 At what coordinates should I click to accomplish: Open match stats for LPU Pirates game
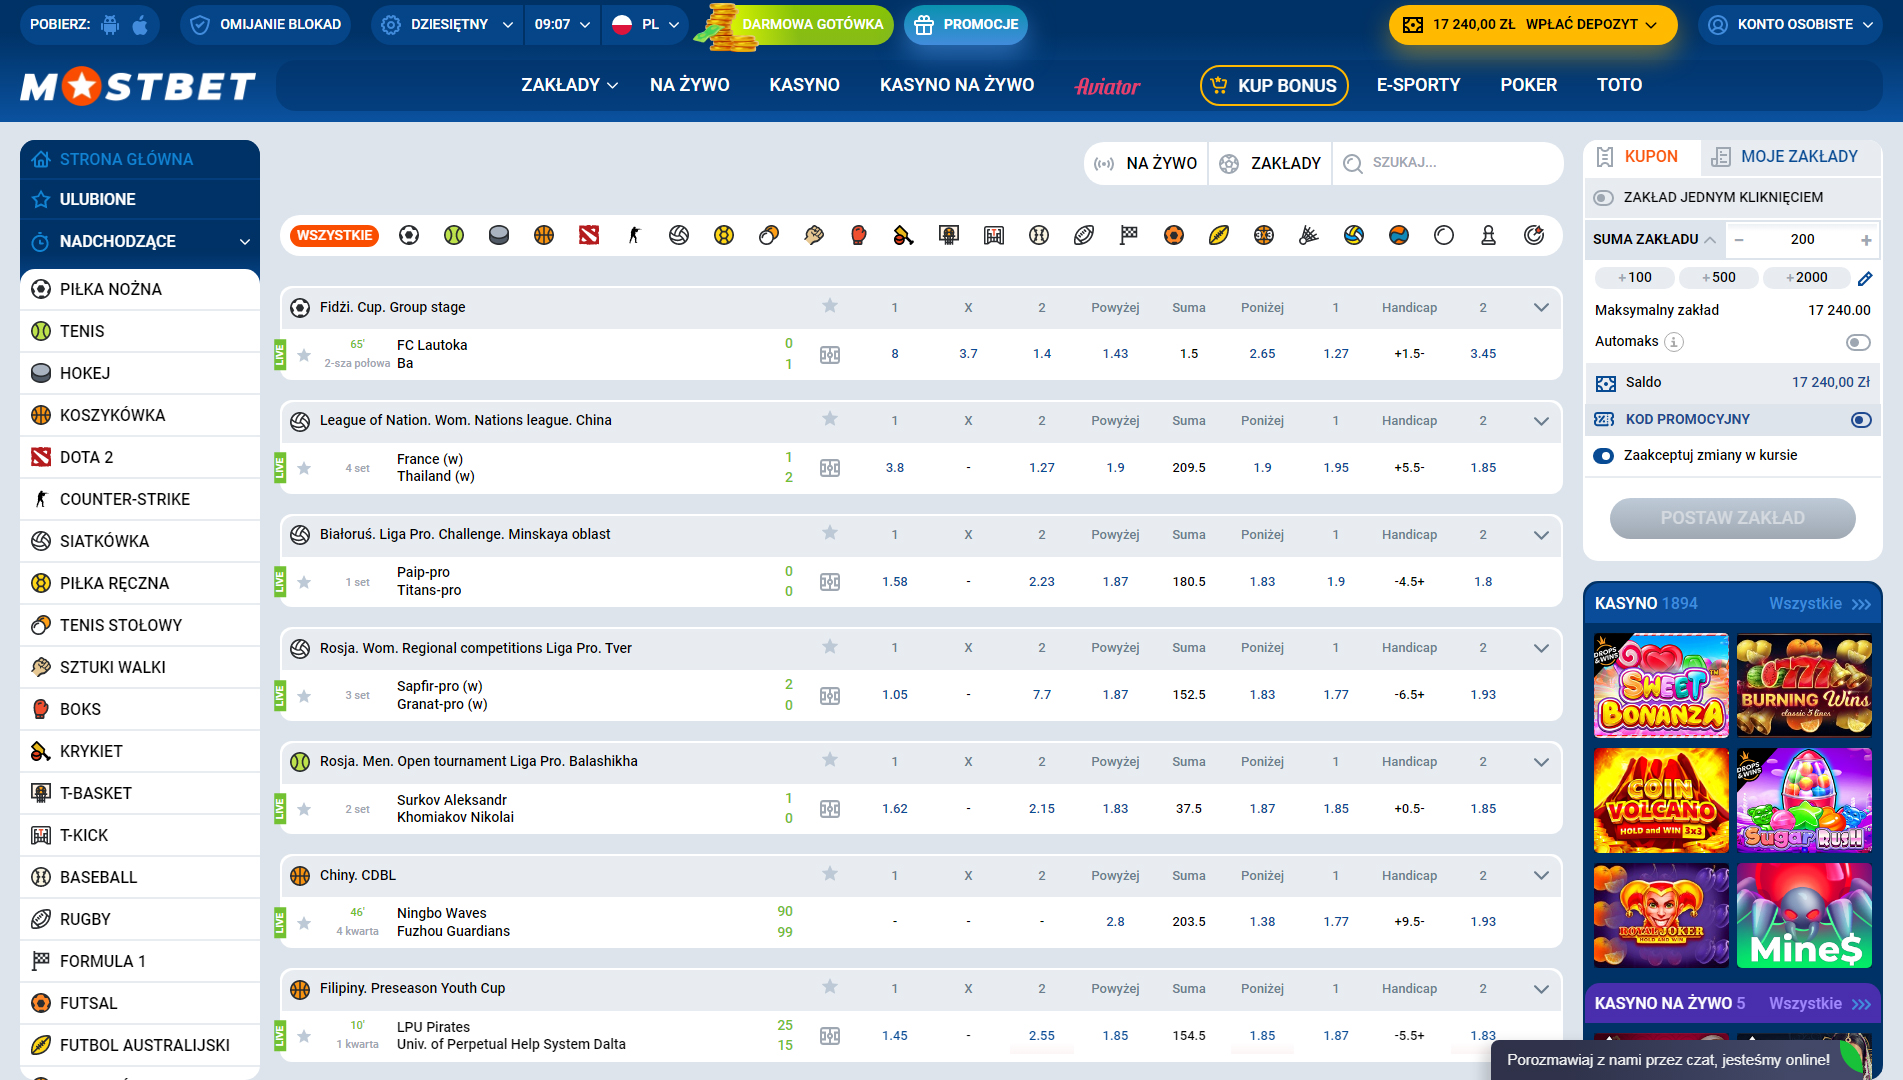(x=830, y=1036)
